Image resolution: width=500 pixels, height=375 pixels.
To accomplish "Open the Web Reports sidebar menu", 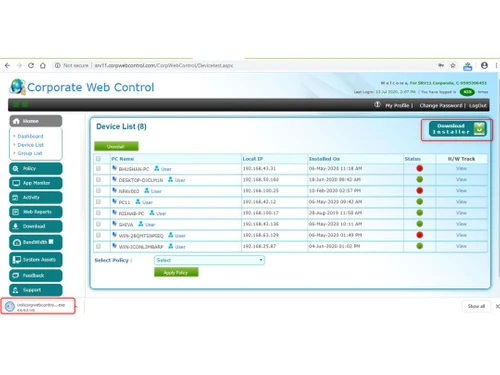I will point(36,212).
